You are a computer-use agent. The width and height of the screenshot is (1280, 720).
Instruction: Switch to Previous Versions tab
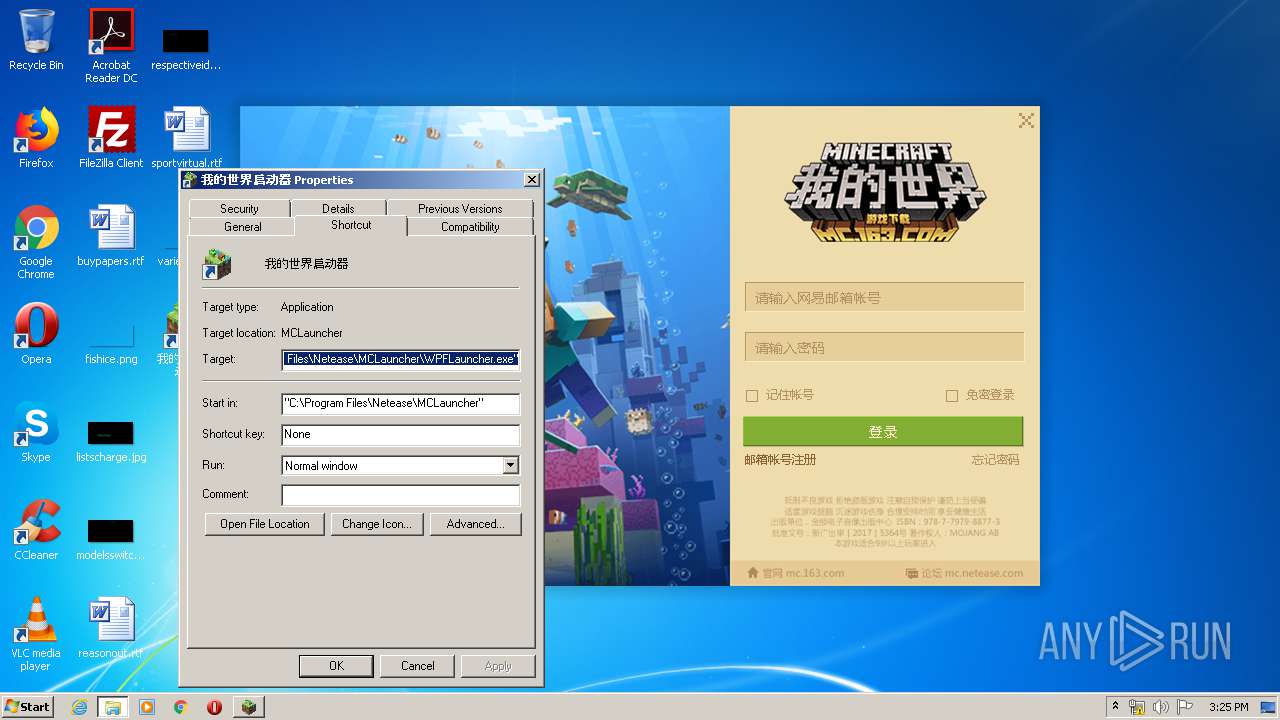460,208
